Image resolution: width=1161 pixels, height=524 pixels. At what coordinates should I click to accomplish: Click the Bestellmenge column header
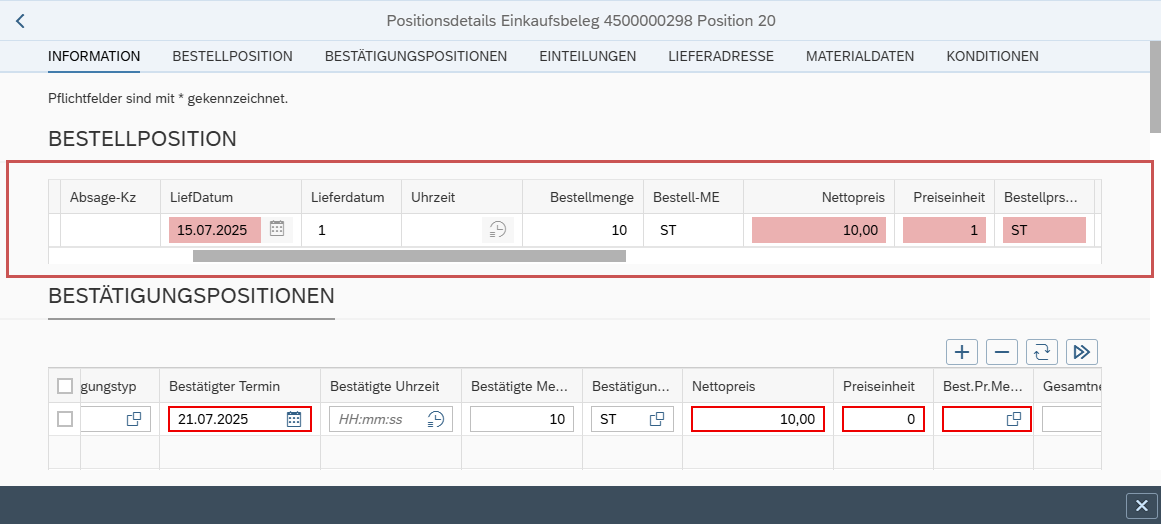pos(583,197)
